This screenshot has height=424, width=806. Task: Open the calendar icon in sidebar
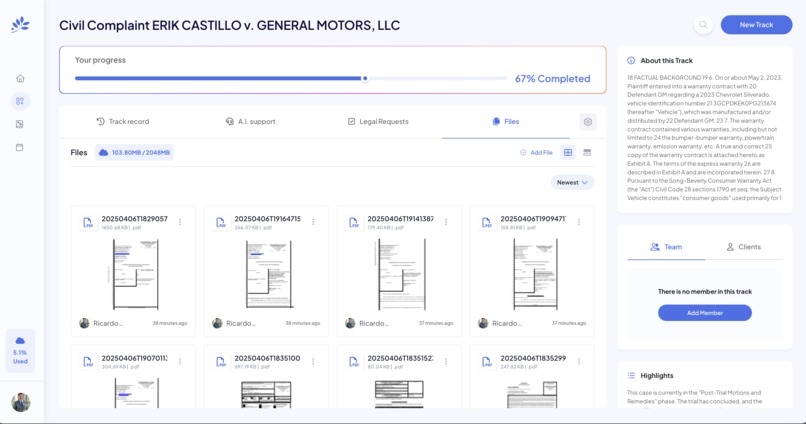(20, 147)
